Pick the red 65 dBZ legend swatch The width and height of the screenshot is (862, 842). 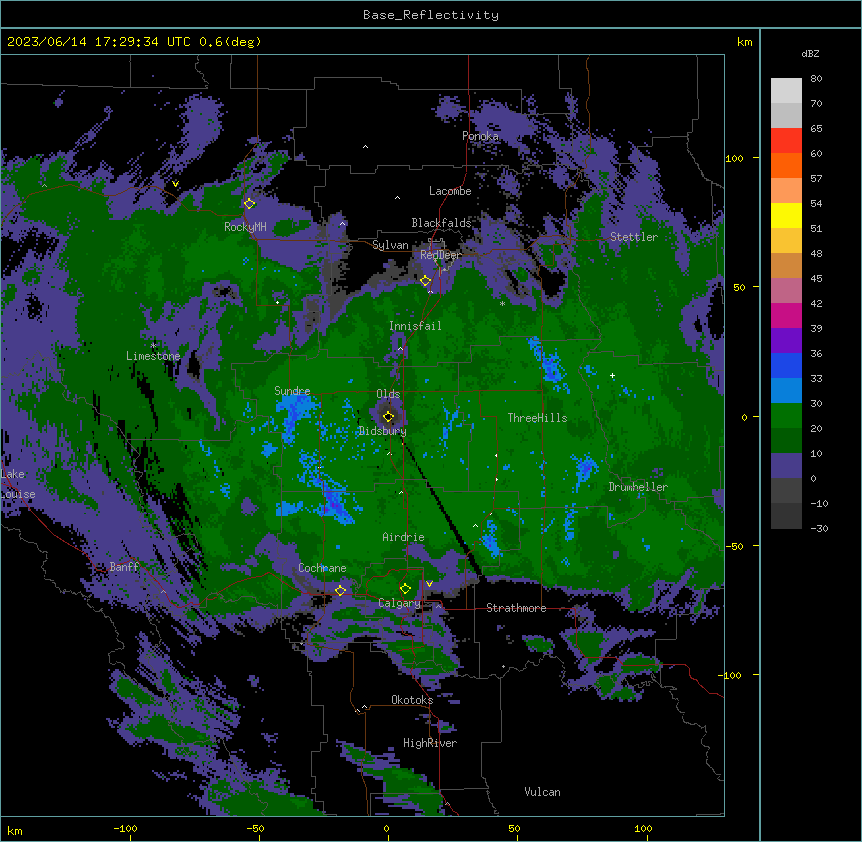(x=786, y=140)
